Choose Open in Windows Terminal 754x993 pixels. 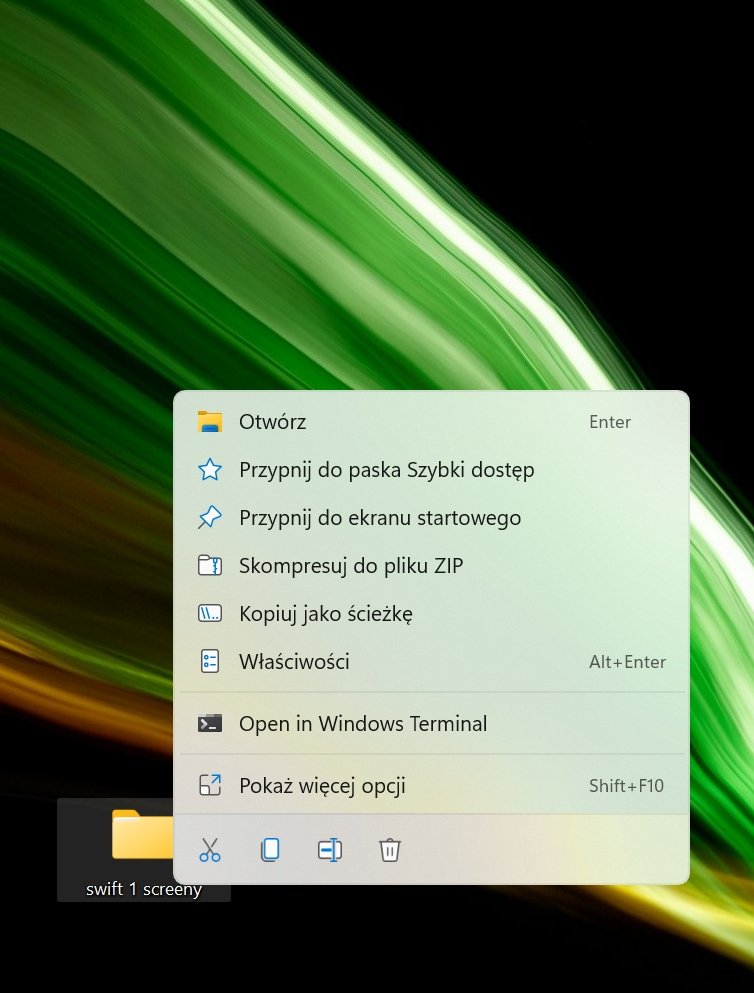[431, 723]
